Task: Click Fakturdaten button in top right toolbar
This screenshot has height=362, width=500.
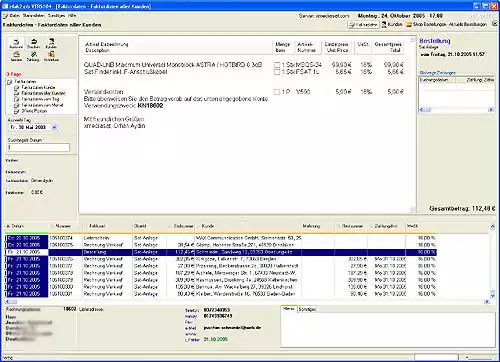Action: tap(363, 25)
